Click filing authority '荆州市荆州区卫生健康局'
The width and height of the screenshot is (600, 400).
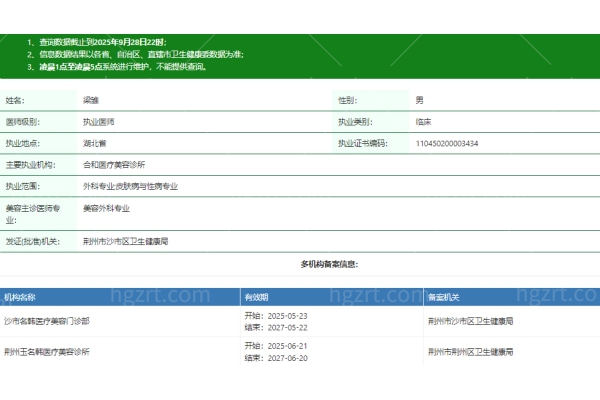470,352
